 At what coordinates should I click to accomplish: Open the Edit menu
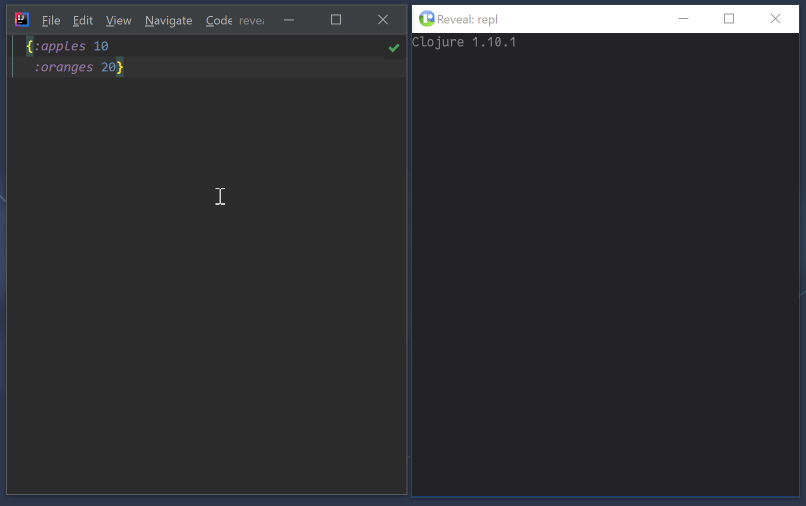(83, 20)
